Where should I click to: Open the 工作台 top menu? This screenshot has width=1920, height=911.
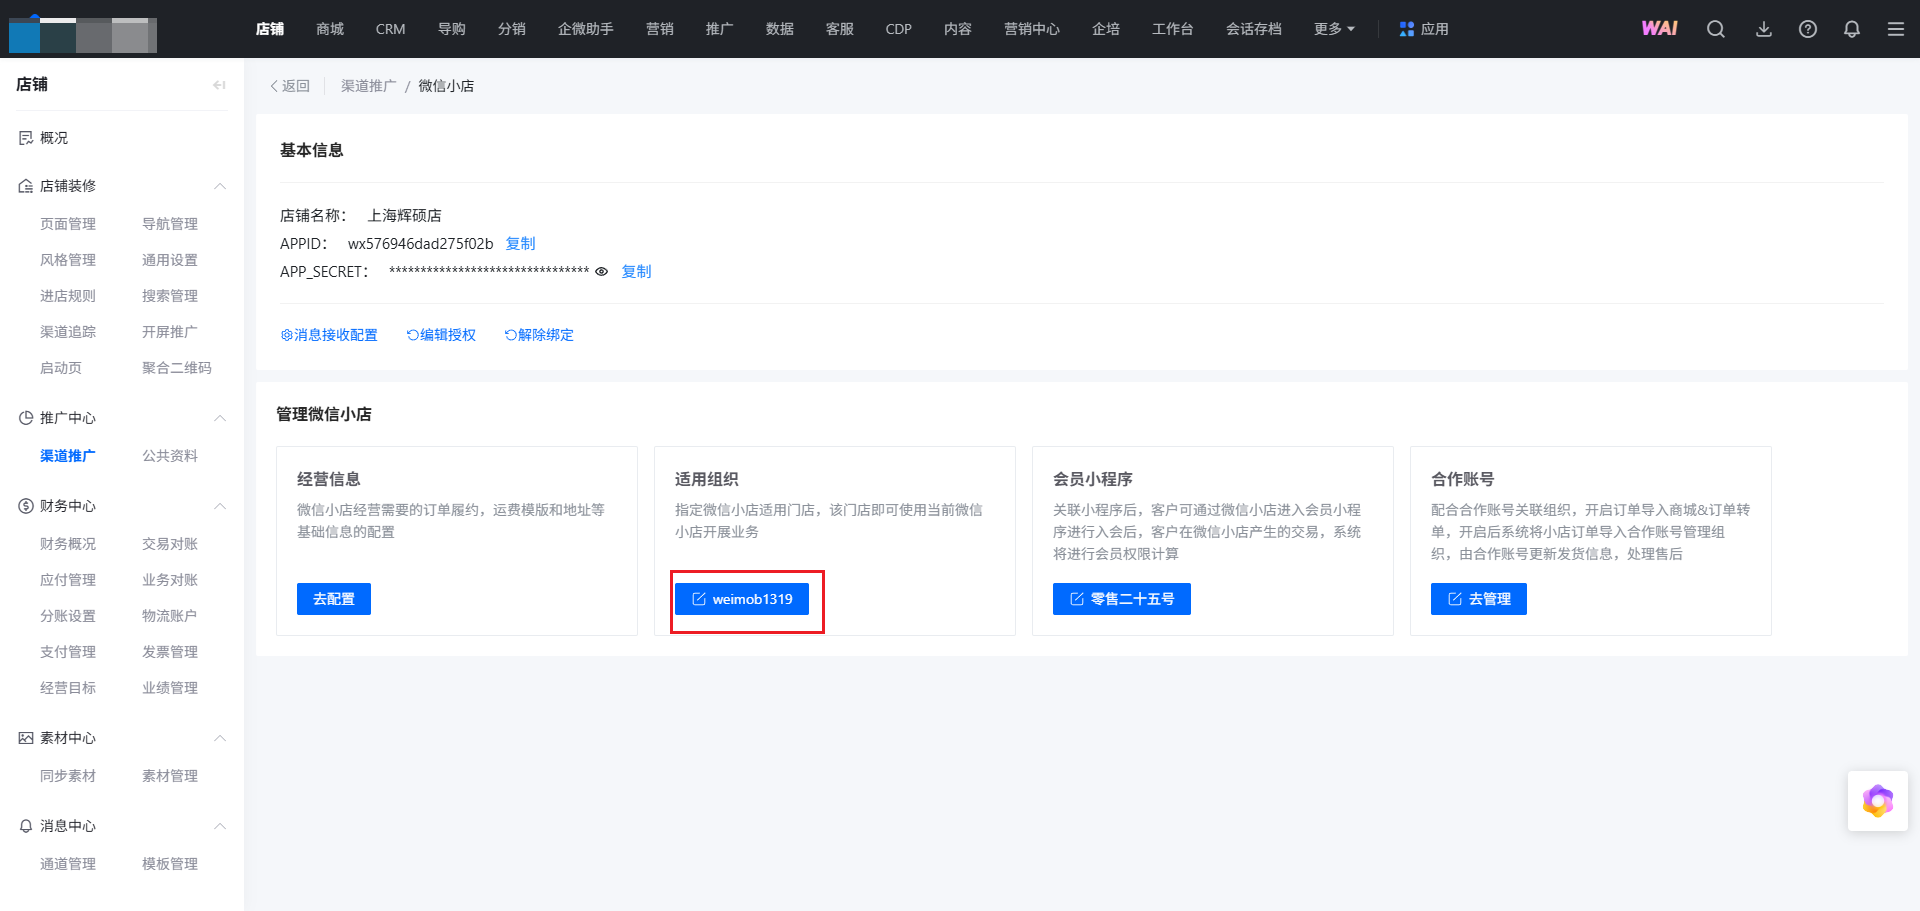tap(1173, 29)
